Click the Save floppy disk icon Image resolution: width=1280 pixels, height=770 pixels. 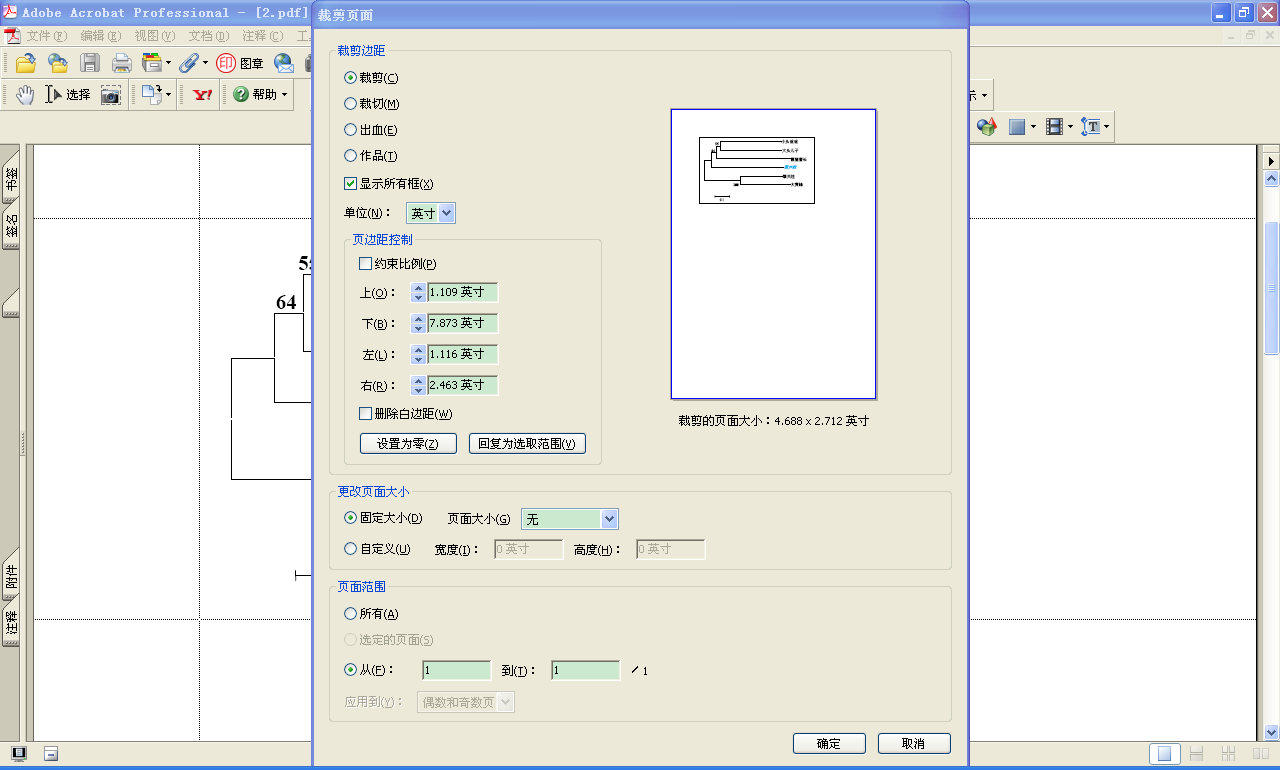90,63
